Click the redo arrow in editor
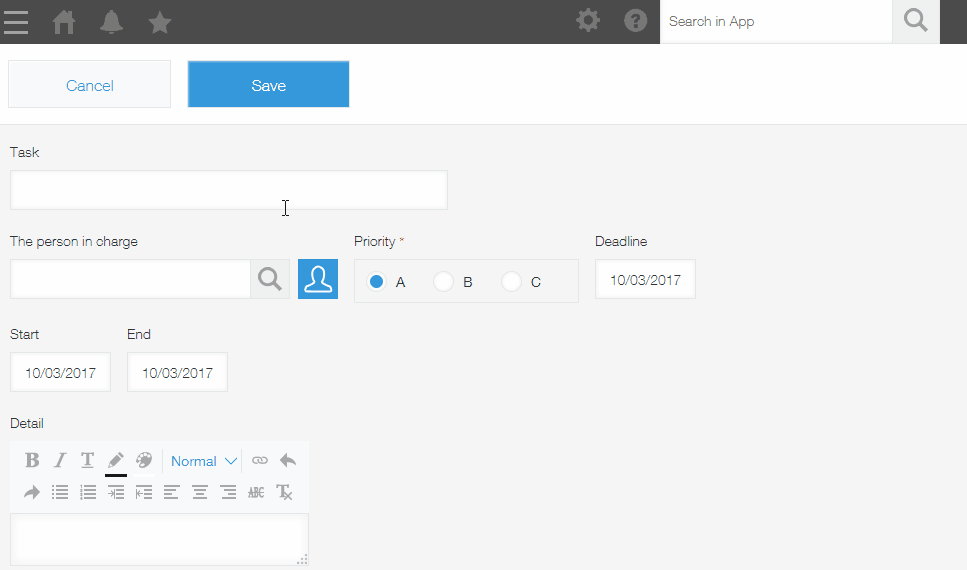Viewport: 967px width, 570px height. click(32, 492)
